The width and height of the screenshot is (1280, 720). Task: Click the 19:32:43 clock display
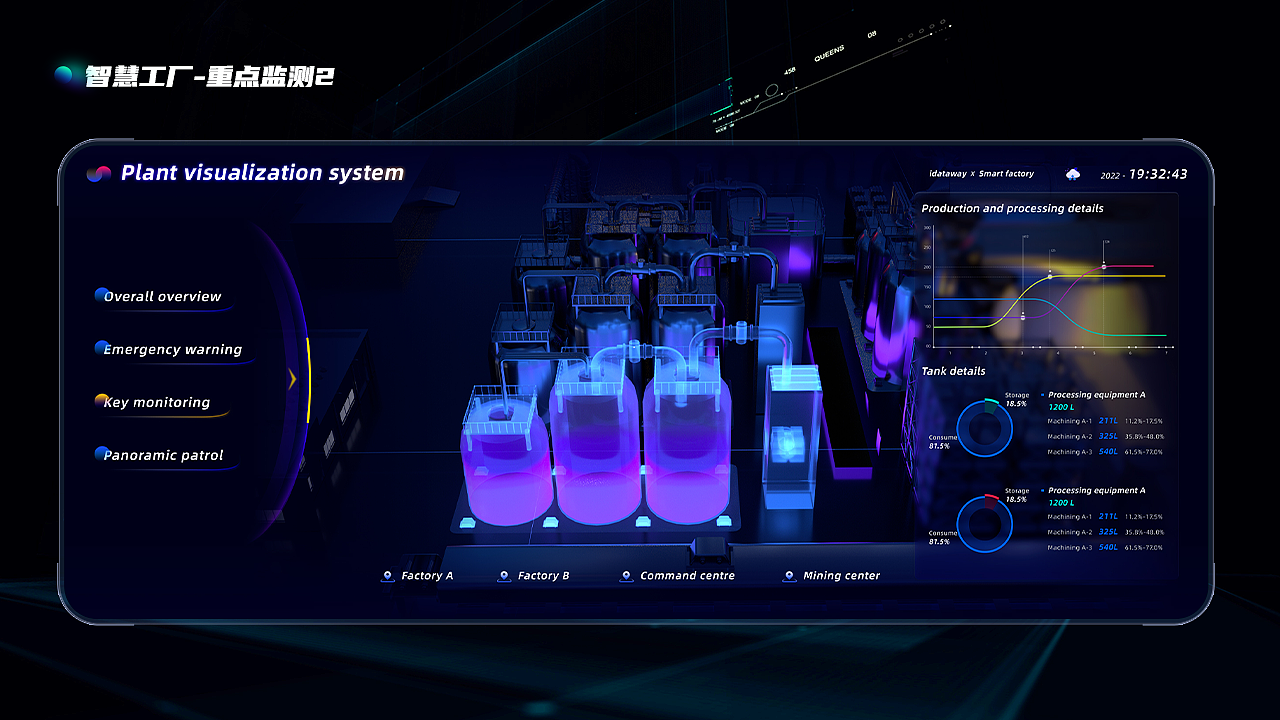pyautogui.click(x=1158, y=174)
